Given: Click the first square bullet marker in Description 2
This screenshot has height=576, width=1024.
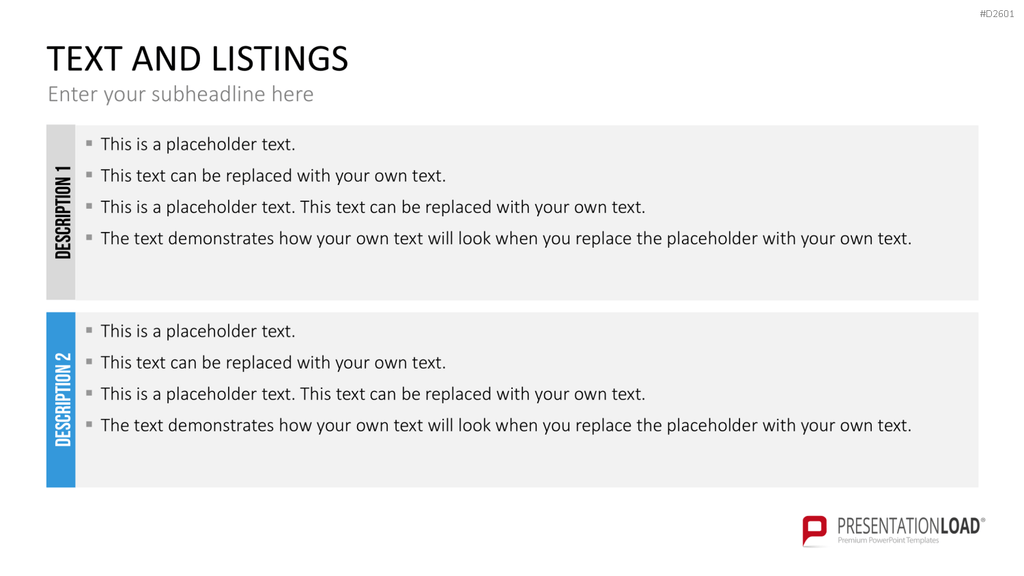Looking at the screenshot, I should click(x=89, y=330).
